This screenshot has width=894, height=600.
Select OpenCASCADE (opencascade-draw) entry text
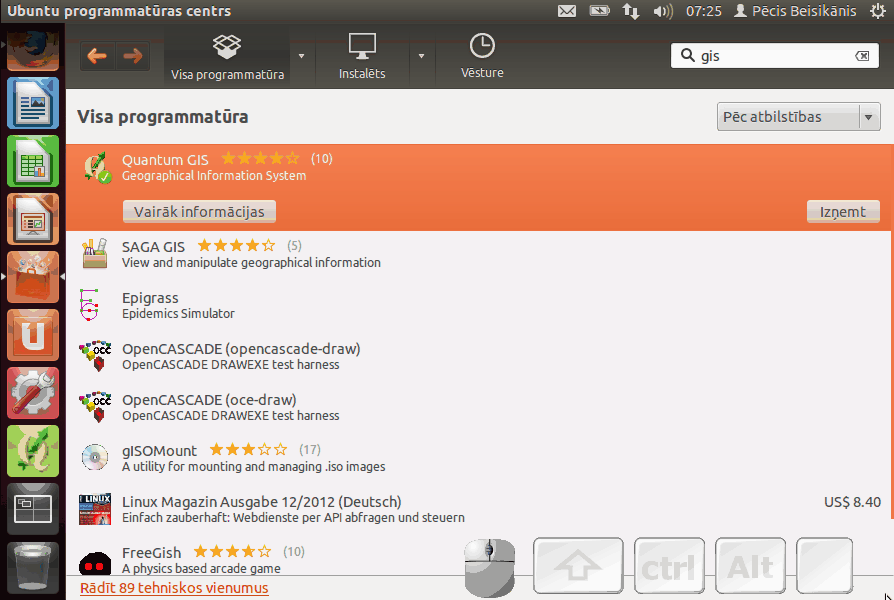tap(241, 356)
